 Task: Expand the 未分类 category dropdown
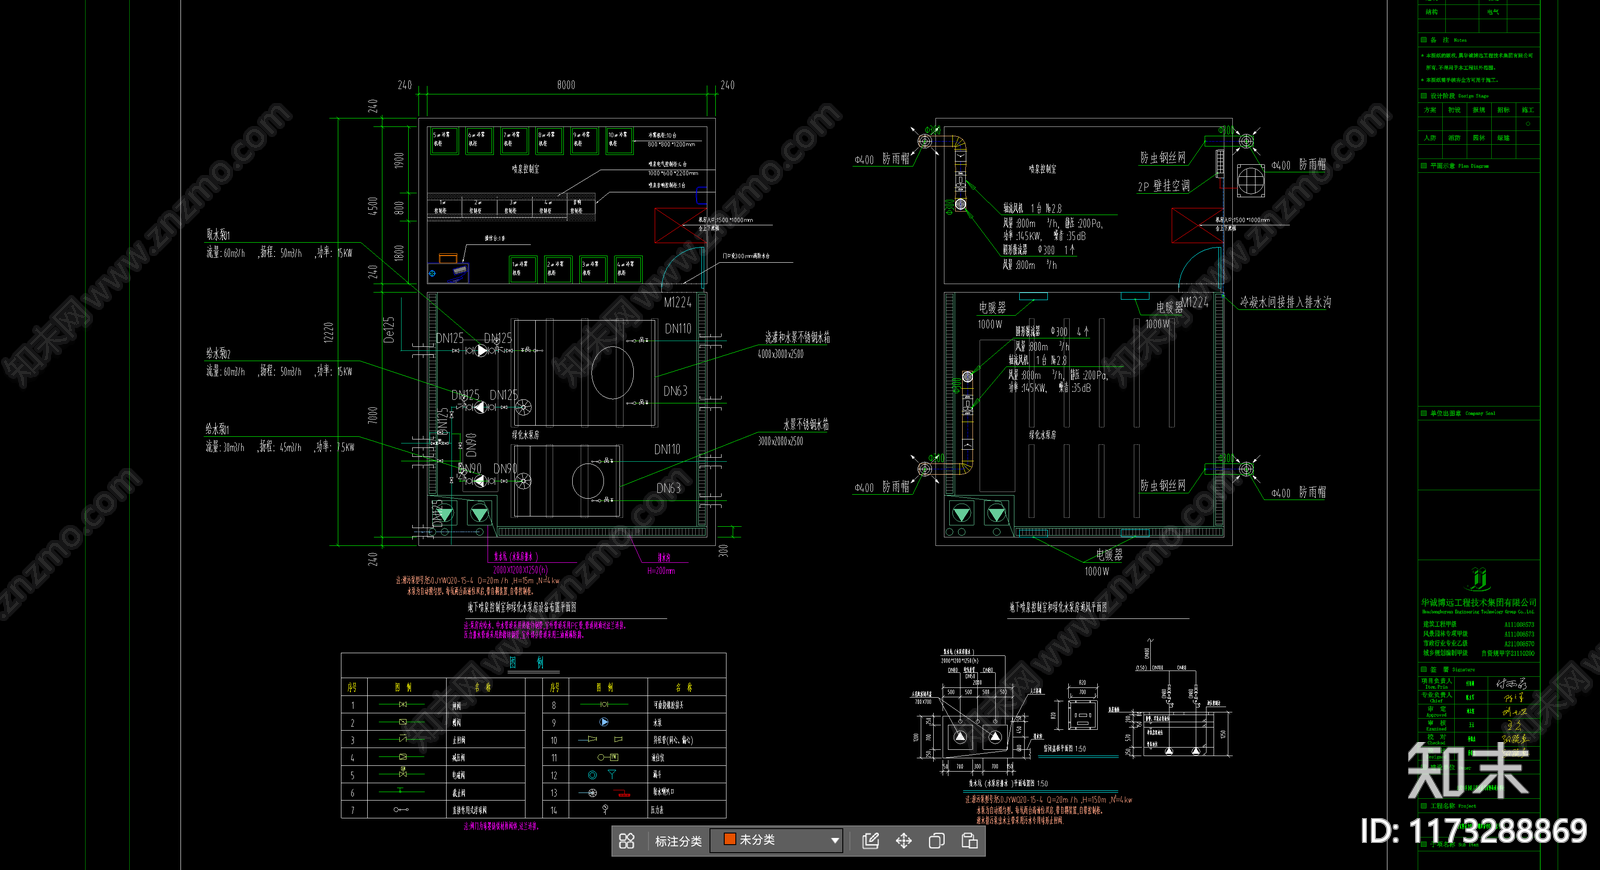pos(777,841)
